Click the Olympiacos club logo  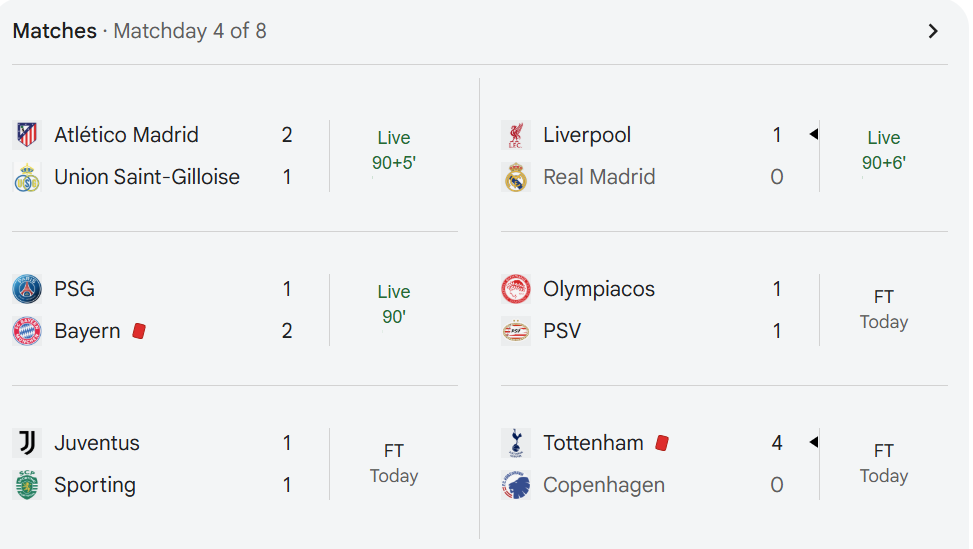coord(516,289)
